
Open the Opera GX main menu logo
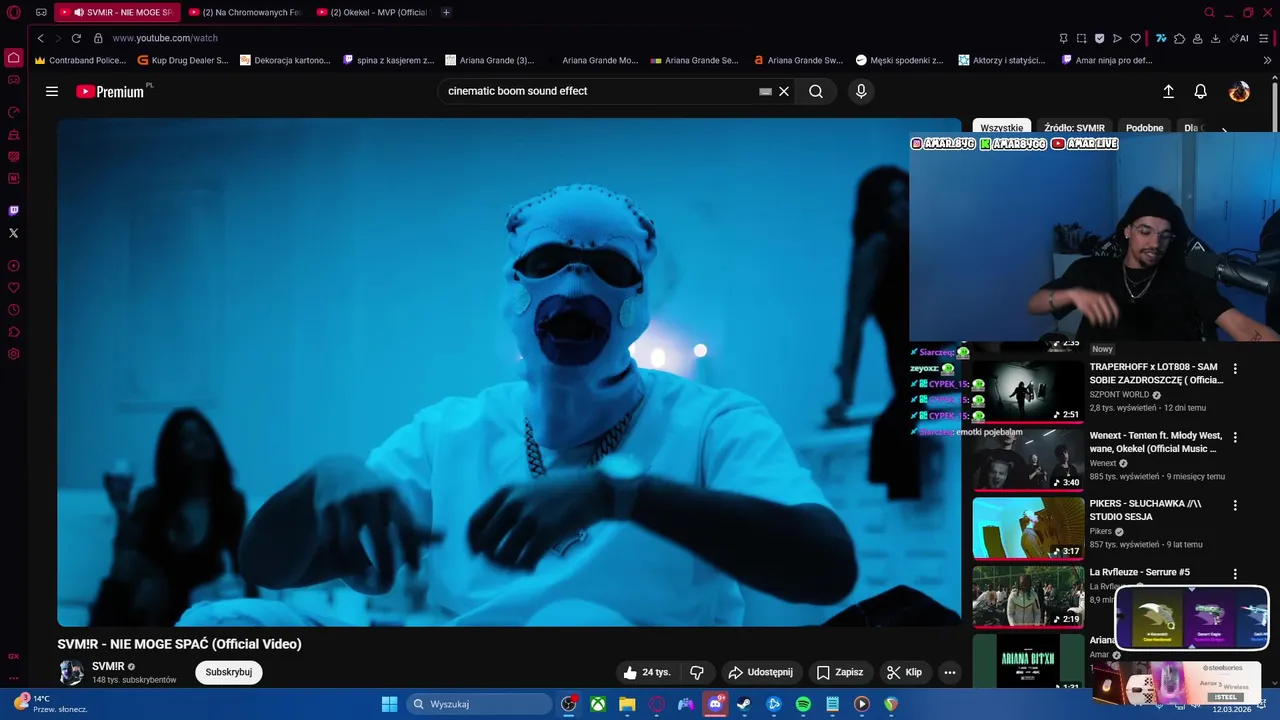coord(13,12)
